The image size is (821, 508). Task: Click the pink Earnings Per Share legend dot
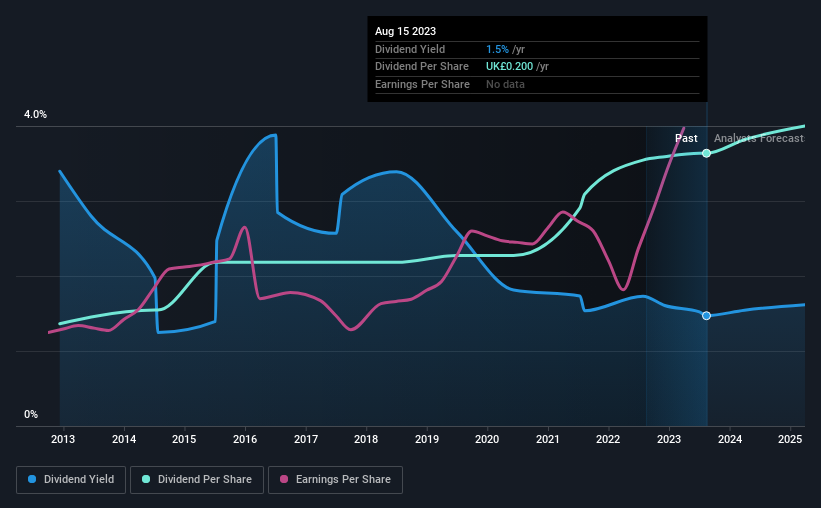pos(284,479)
